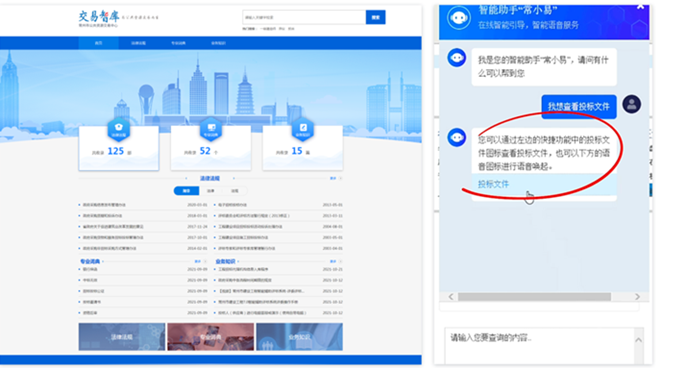The image size is (686, 368).
Task: Close the 常小易 assistant panel with the X
Action: (640, 6)
